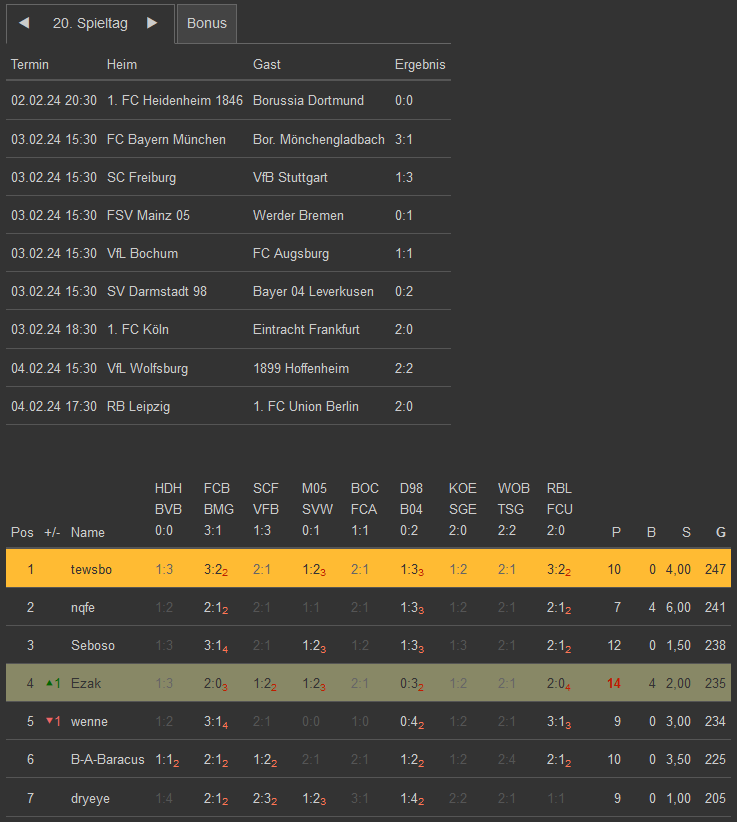This screenshot has height=822, width=737.
Task: Click the Name column header
Action: pyautogui.click(x=88, y=532)
